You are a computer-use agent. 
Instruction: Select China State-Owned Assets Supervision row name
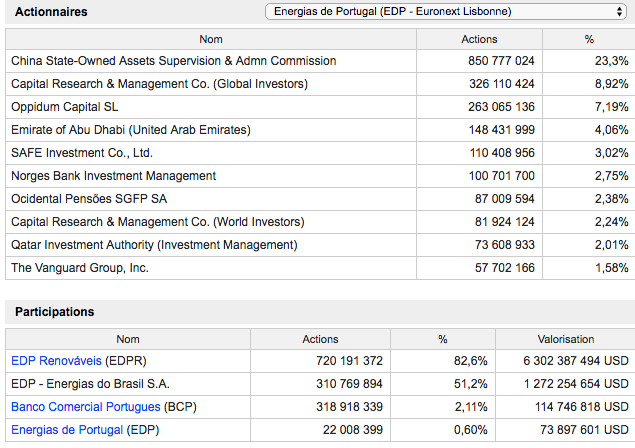pyautogui.click(x=174, y=61)
